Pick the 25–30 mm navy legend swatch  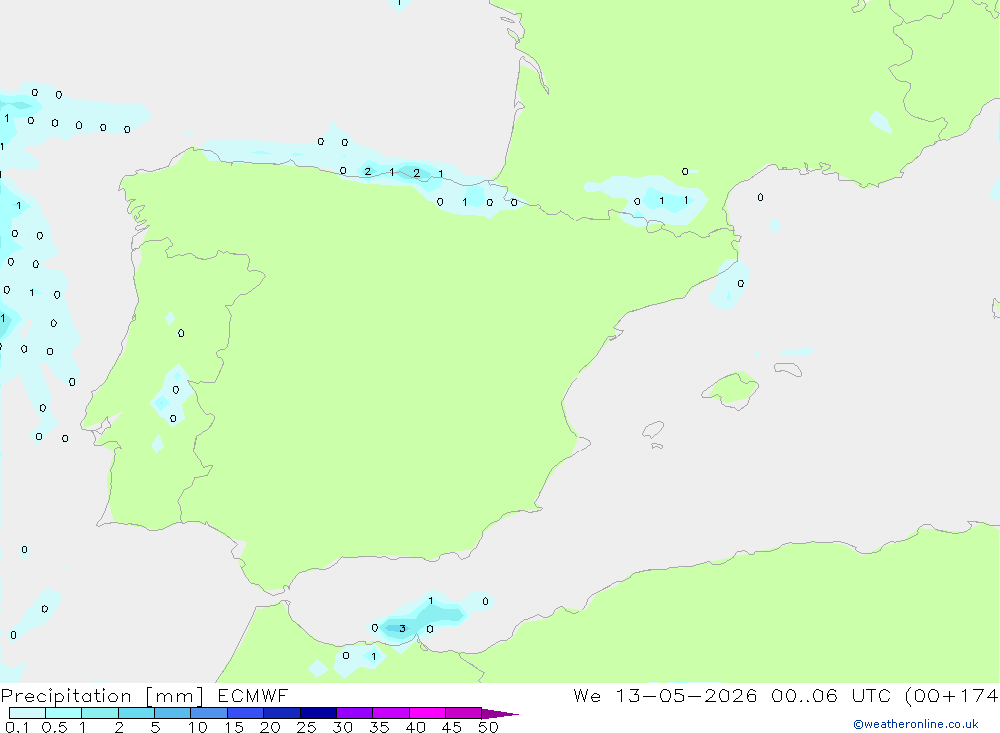pyautogui.click(x=318, y=713)
